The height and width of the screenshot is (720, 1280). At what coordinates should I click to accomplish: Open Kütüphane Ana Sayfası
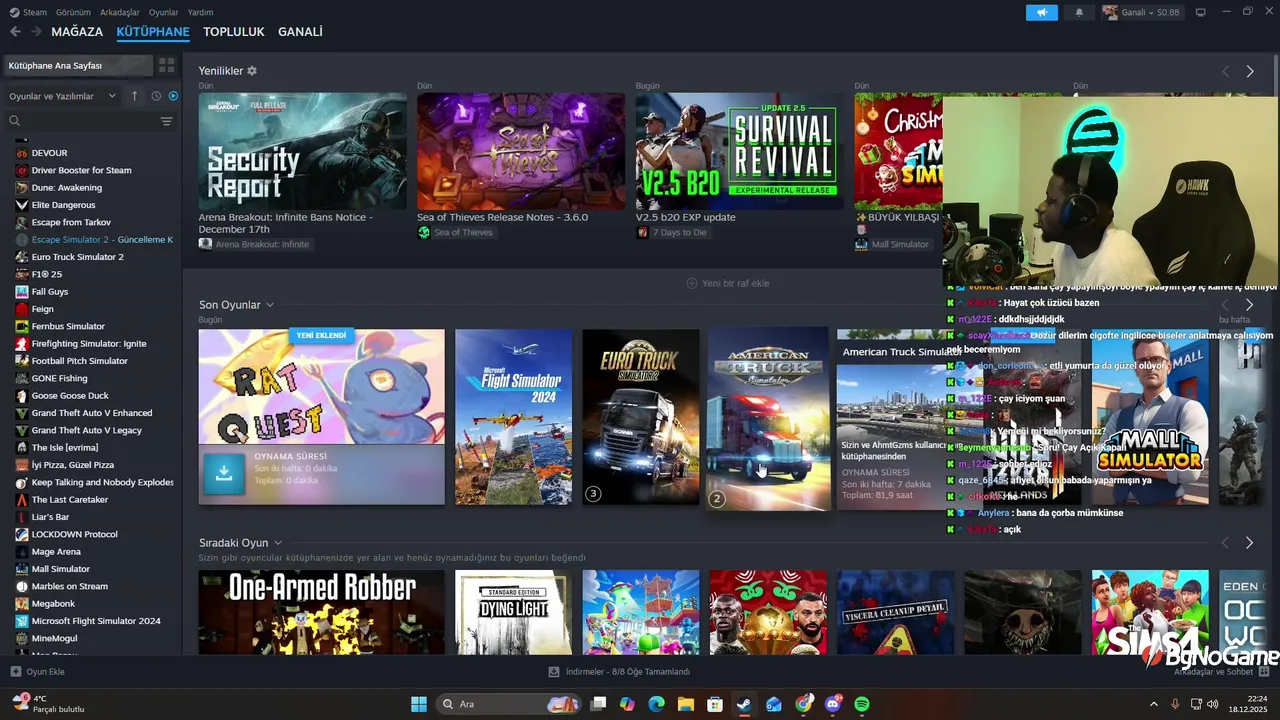pyautogui.click(x=78, y=65)
